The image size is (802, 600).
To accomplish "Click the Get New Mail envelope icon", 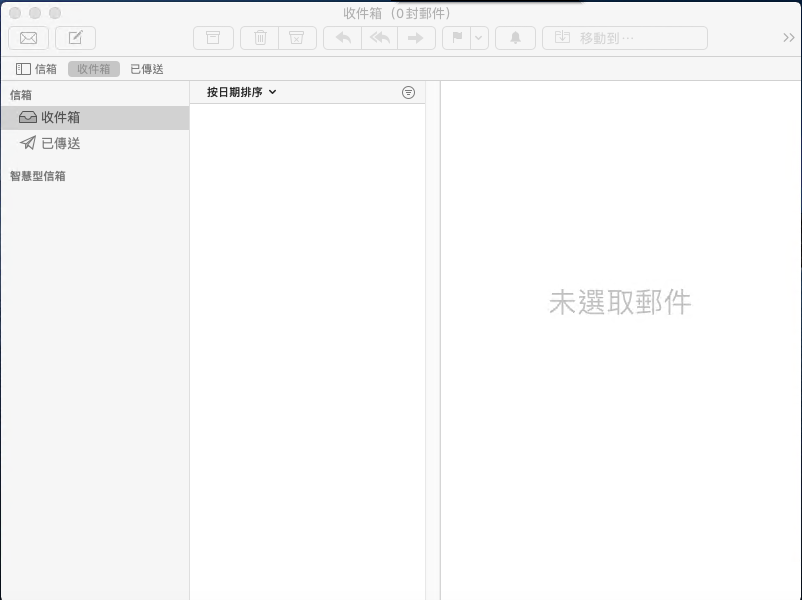I will [x=29, y=38].
